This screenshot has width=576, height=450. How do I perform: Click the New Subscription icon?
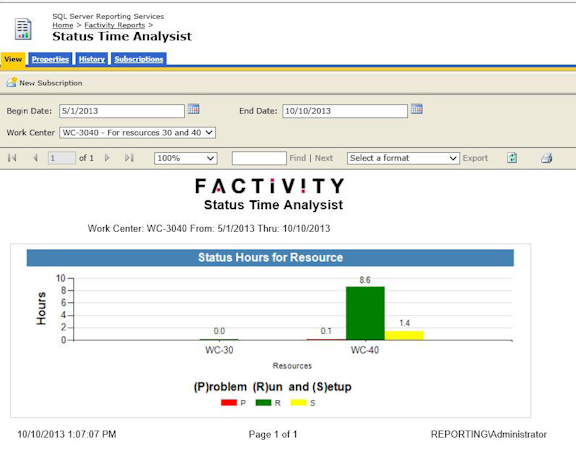pyautogui.click(x=11, y=82)
